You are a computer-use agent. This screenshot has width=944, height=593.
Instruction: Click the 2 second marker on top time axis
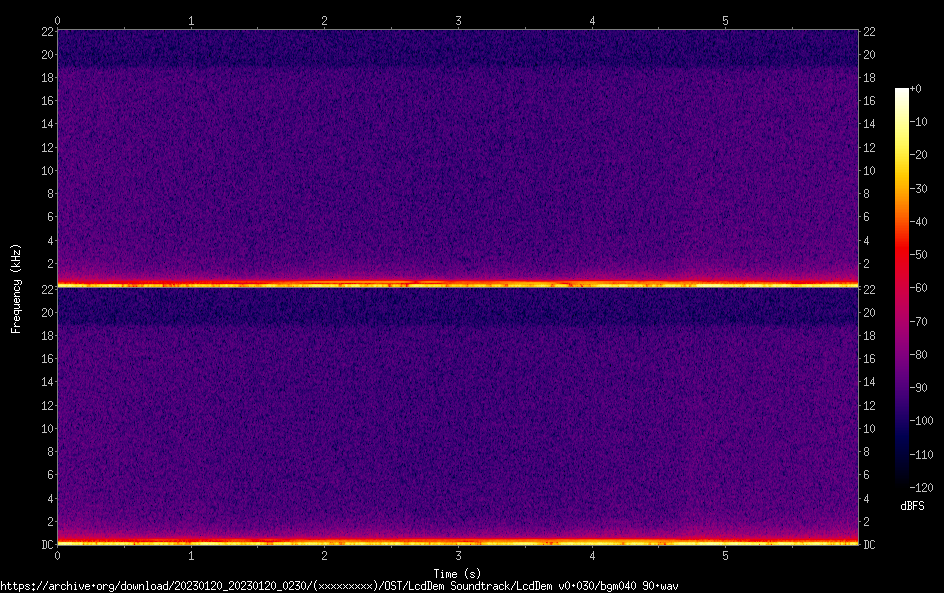[x=325, y=20]
